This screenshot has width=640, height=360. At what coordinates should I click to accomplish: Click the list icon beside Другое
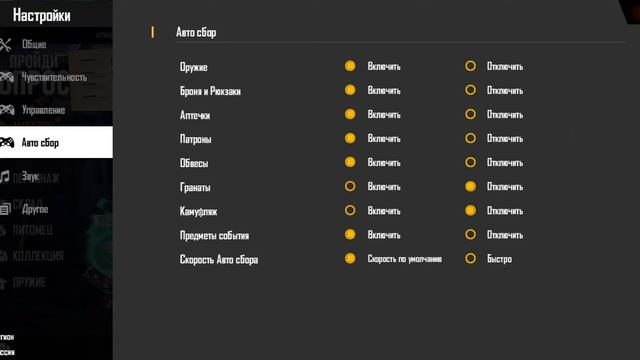[5, 209]
